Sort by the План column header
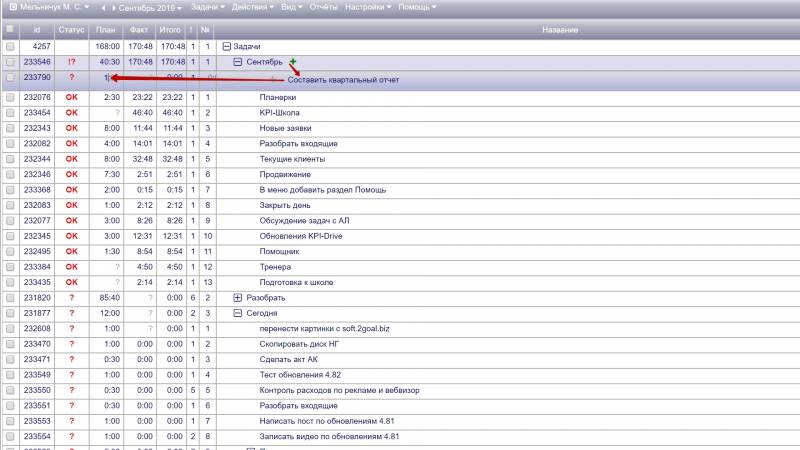The image size is (800, 450). click(106, 30)
